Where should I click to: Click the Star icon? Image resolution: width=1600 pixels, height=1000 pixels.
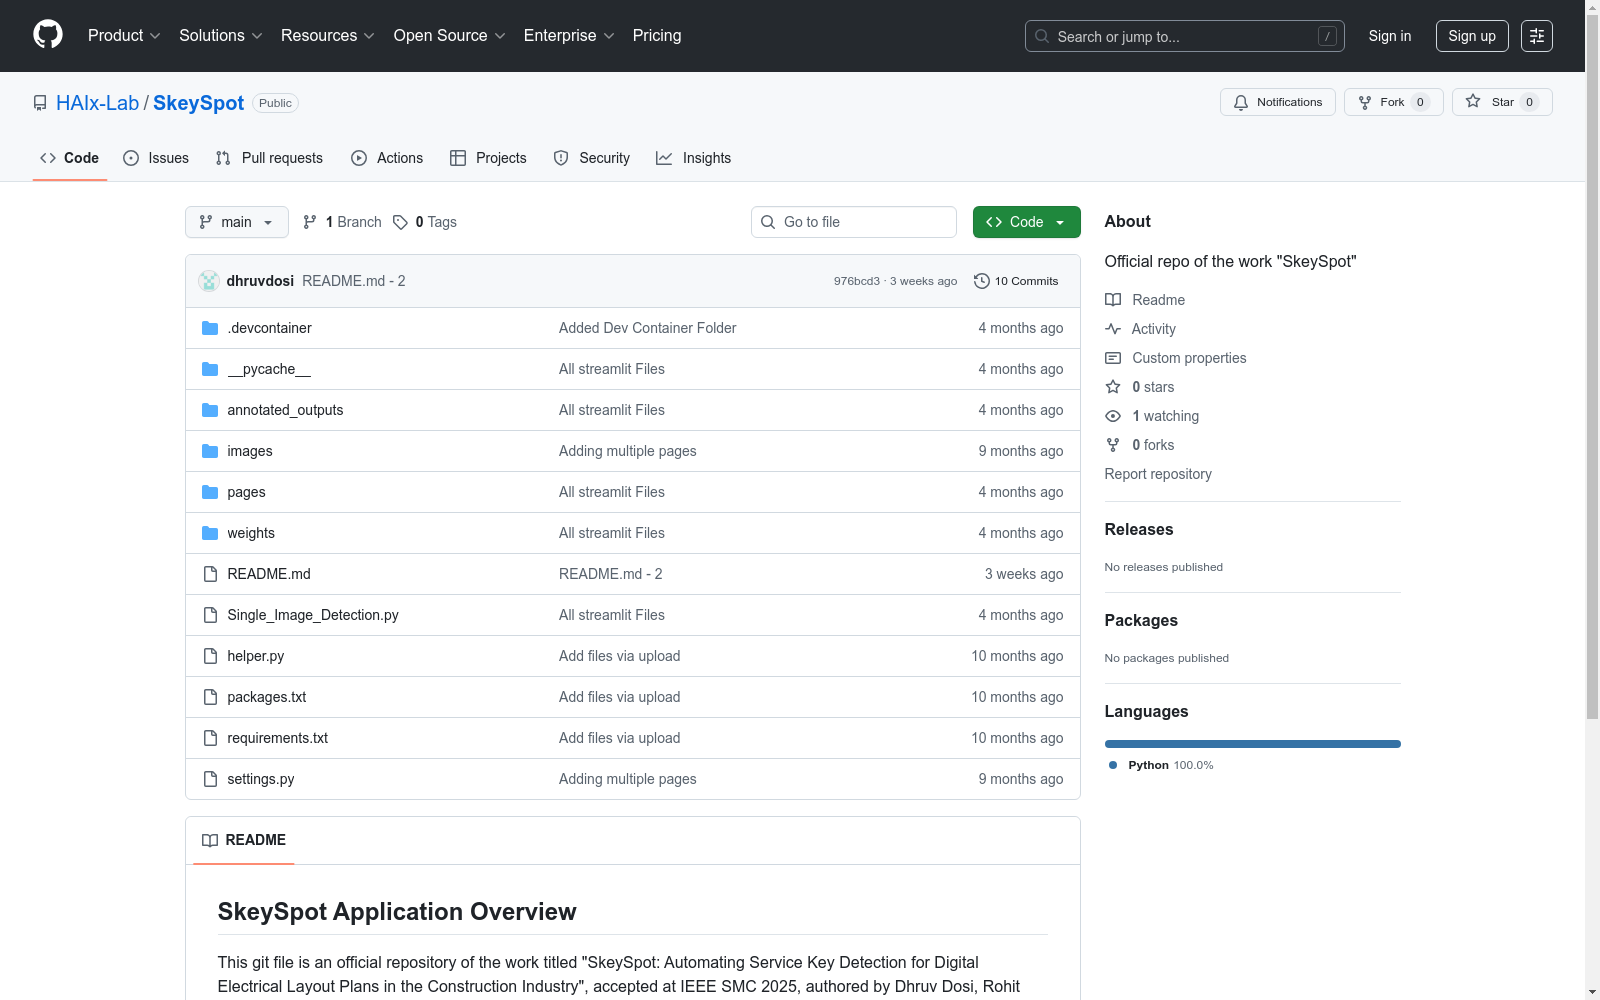pyautogui.click(x=1473, y=101)
